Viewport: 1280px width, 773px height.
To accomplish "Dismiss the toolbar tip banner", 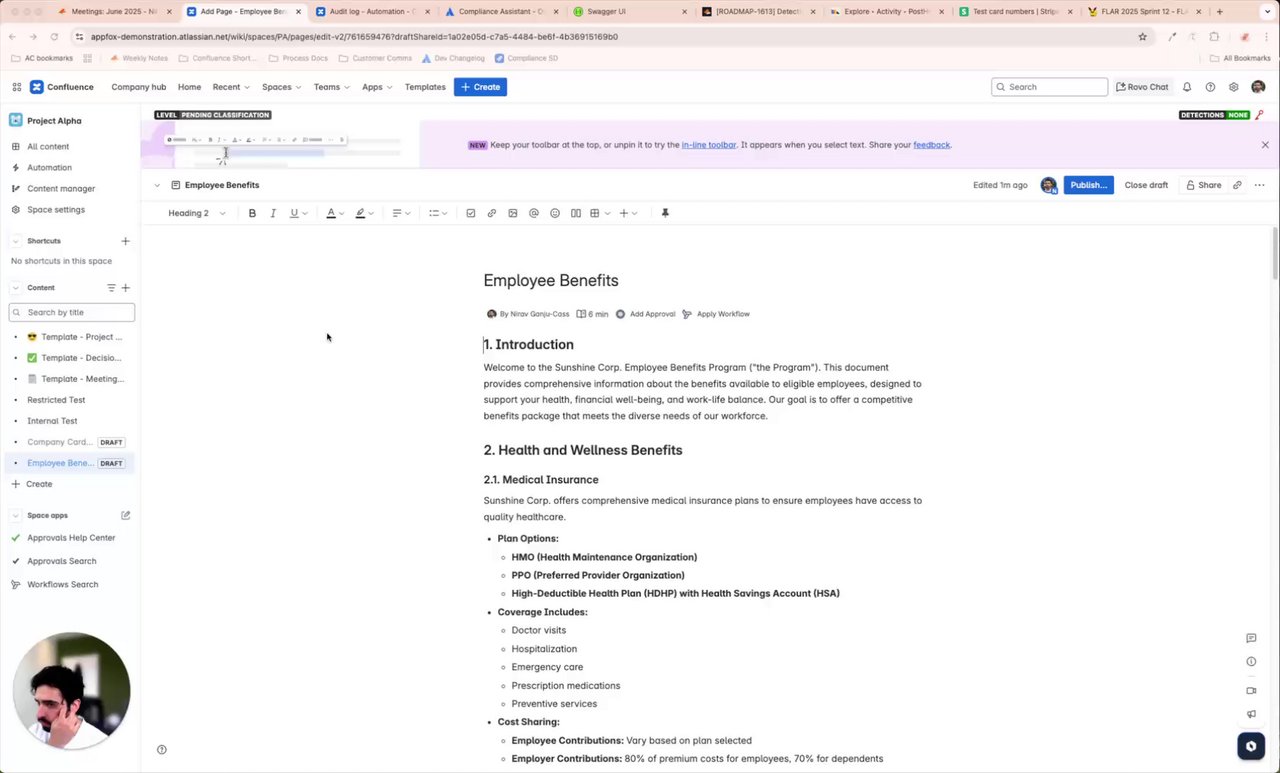I will pyautogui.click(x=1265, y=145).
